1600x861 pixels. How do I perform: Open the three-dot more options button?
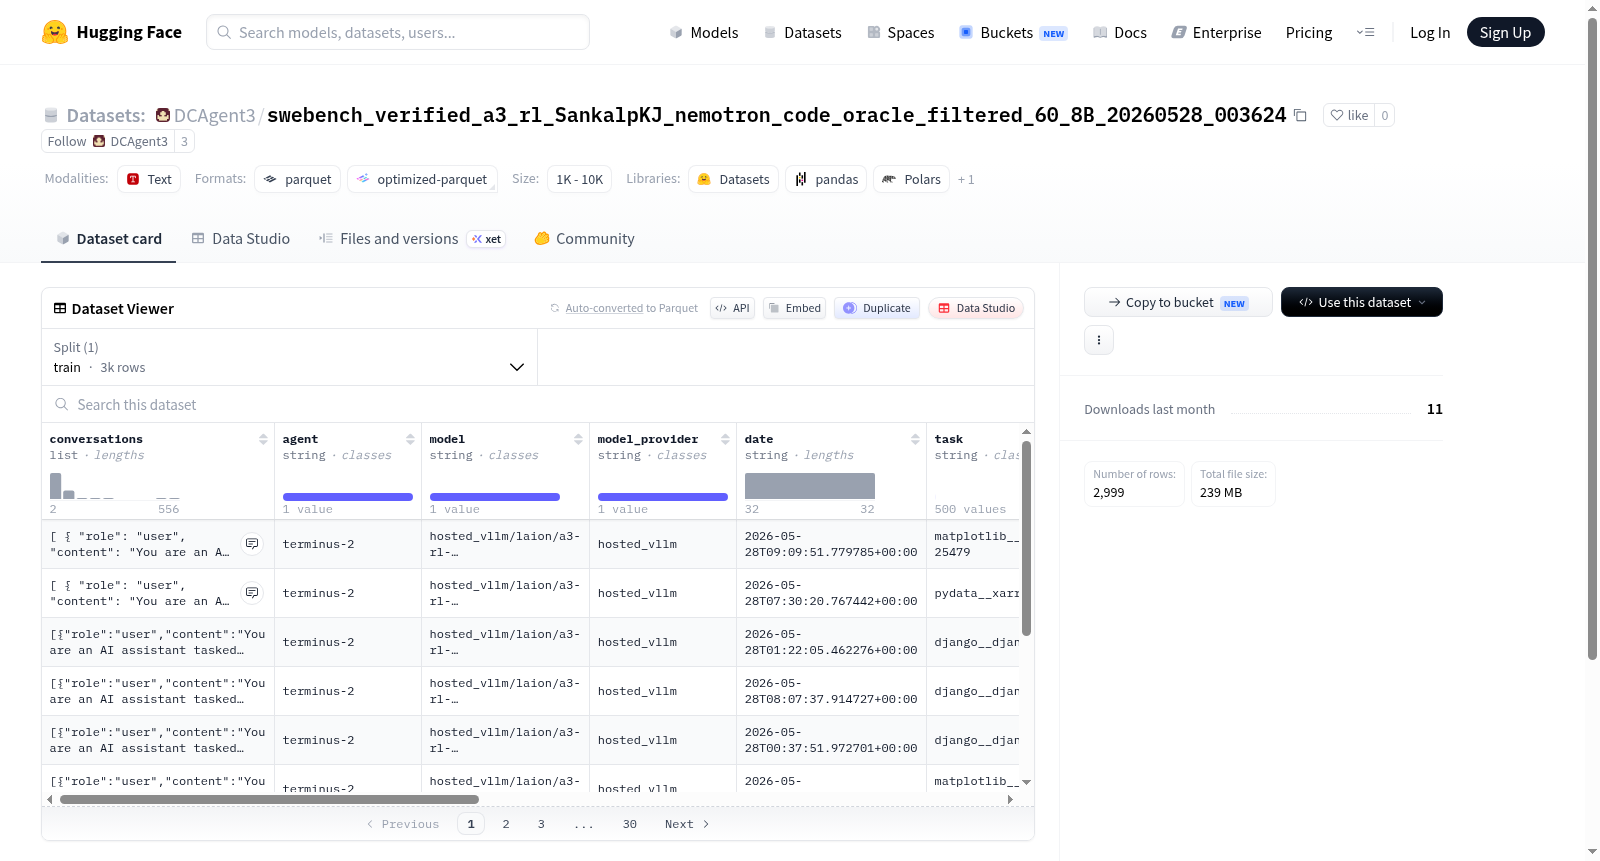tap(1099, 340)
